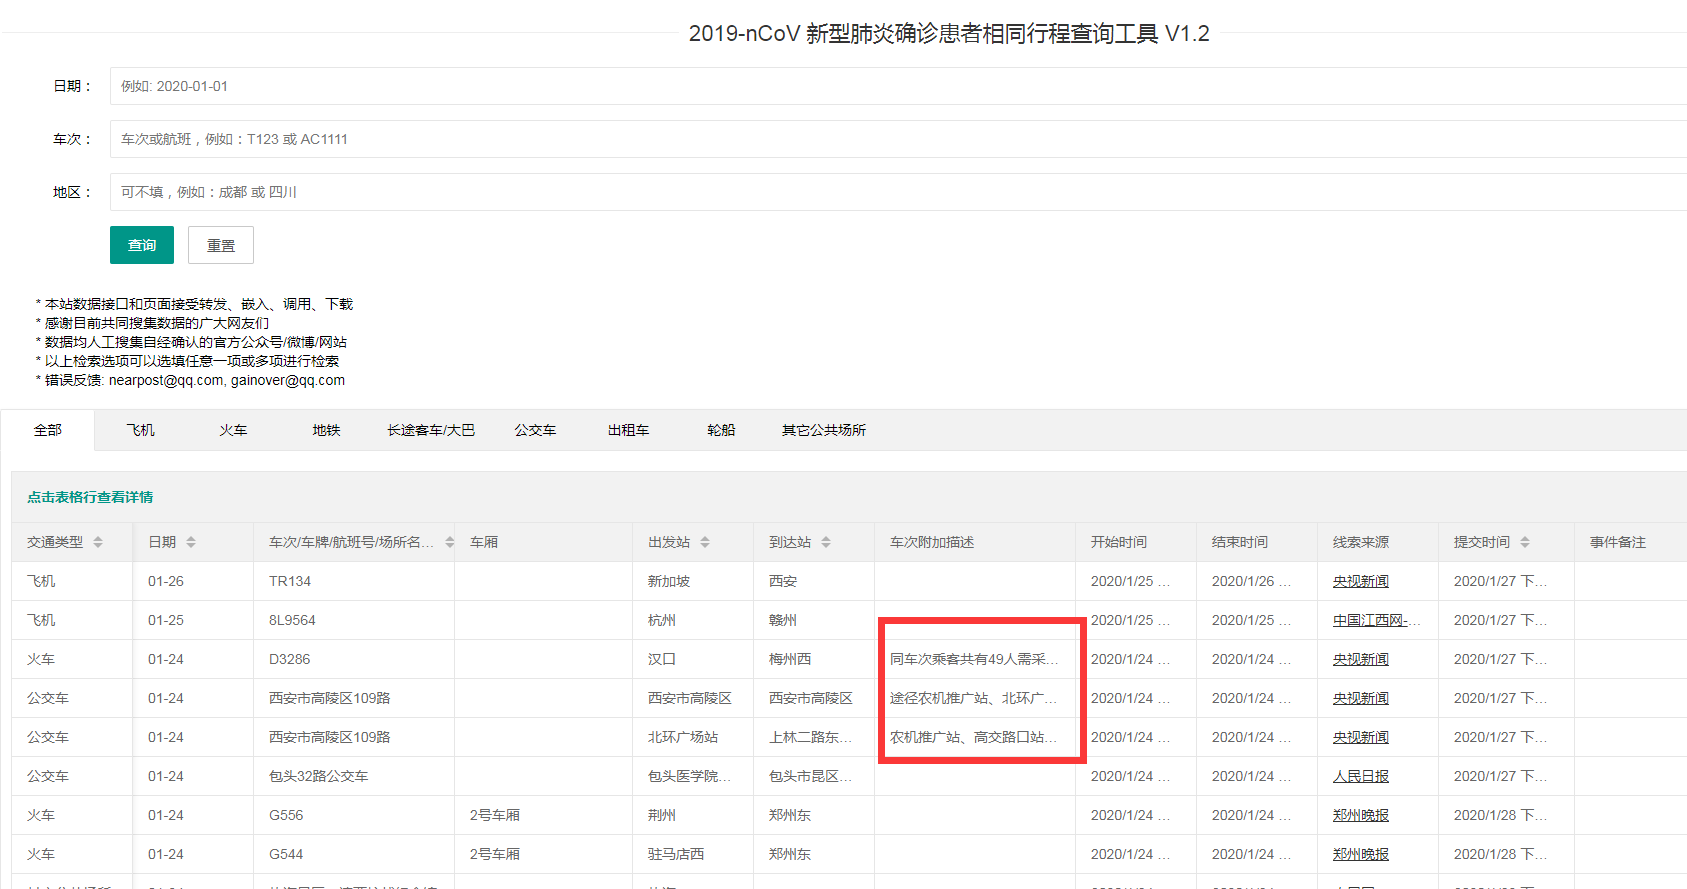Sort by 出发站 column arrows
The image size is (1687, 889).
[x=705, y=542]
